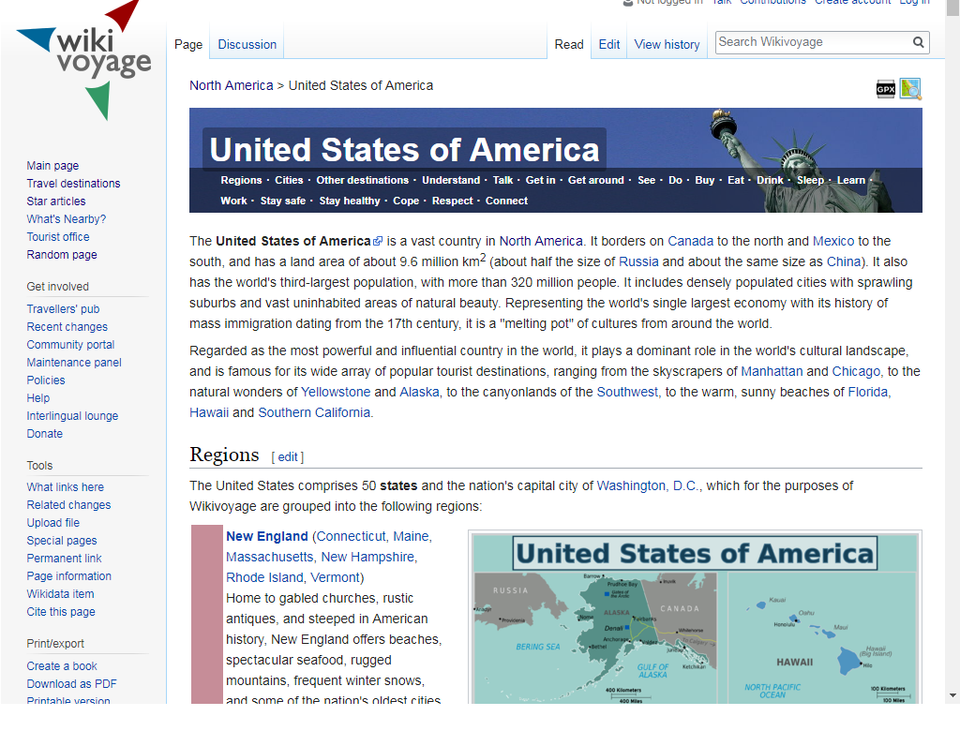Open the full-screen dynamic map icon
The height and width of the screenshot is (746, 960).
910,89
